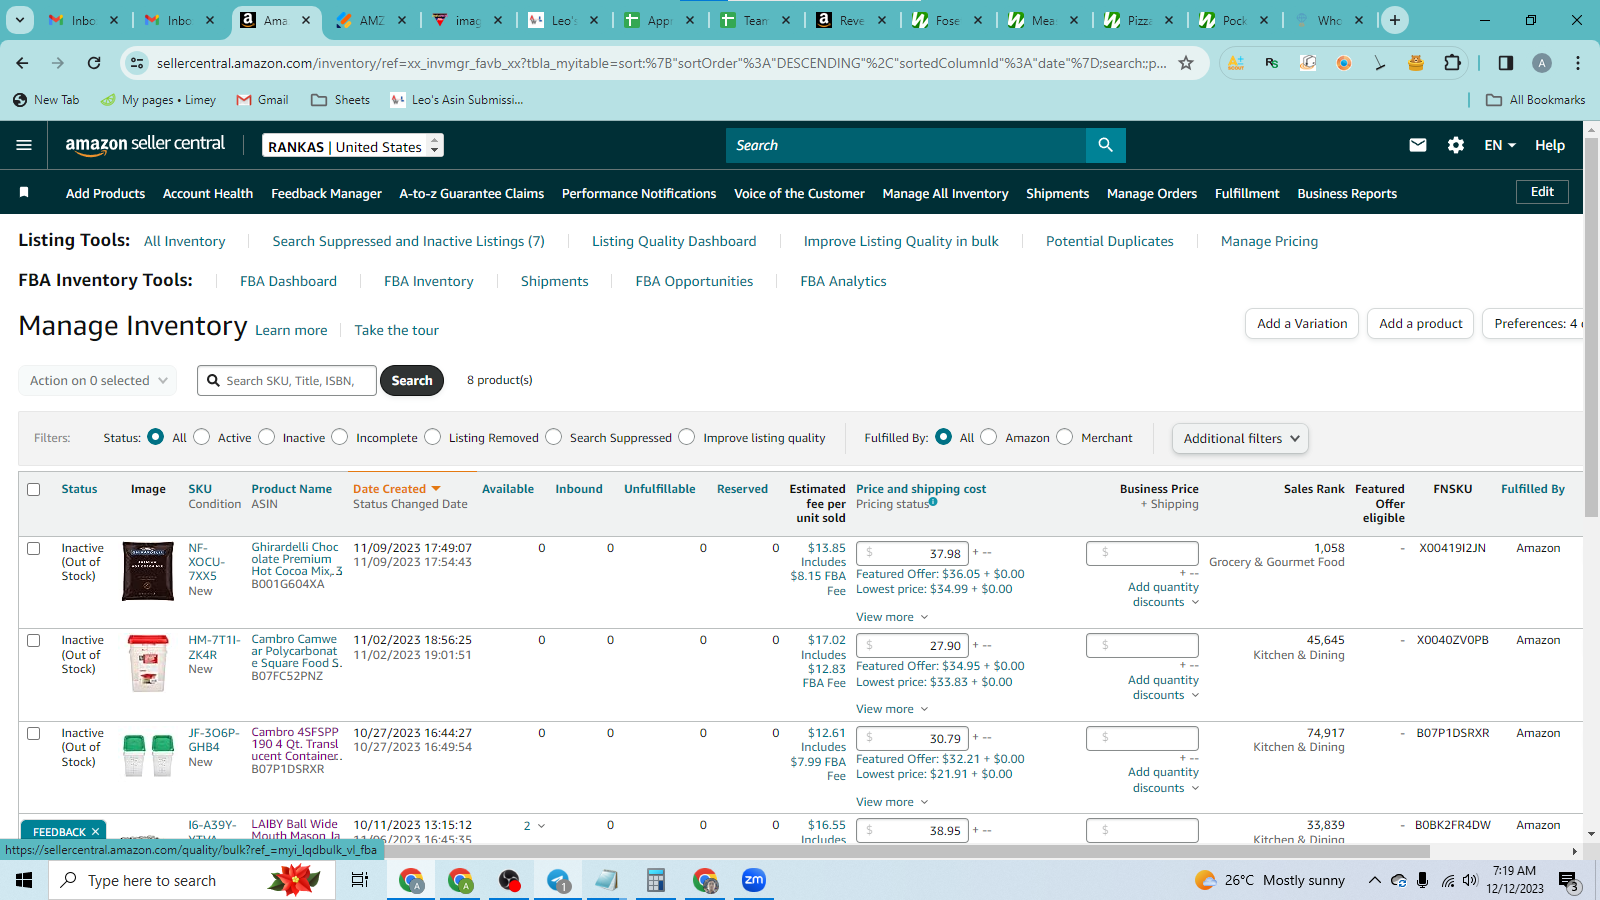Click the bookmark flag icon in navigation bar
This screenshot has width=1600, height=900.
point(24,192)
